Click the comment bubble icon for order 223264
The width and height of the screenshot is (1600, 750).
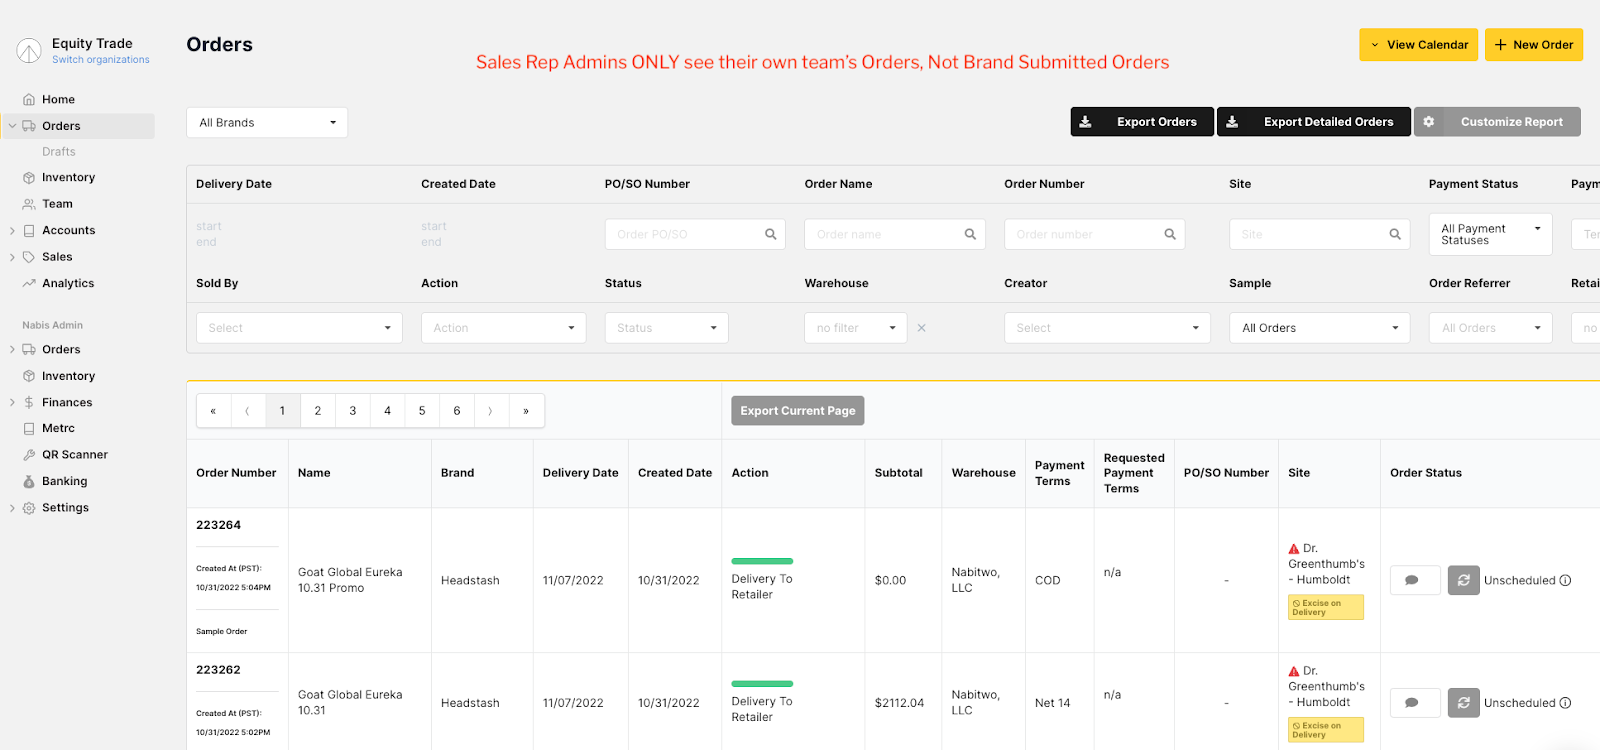point(1413,580)
